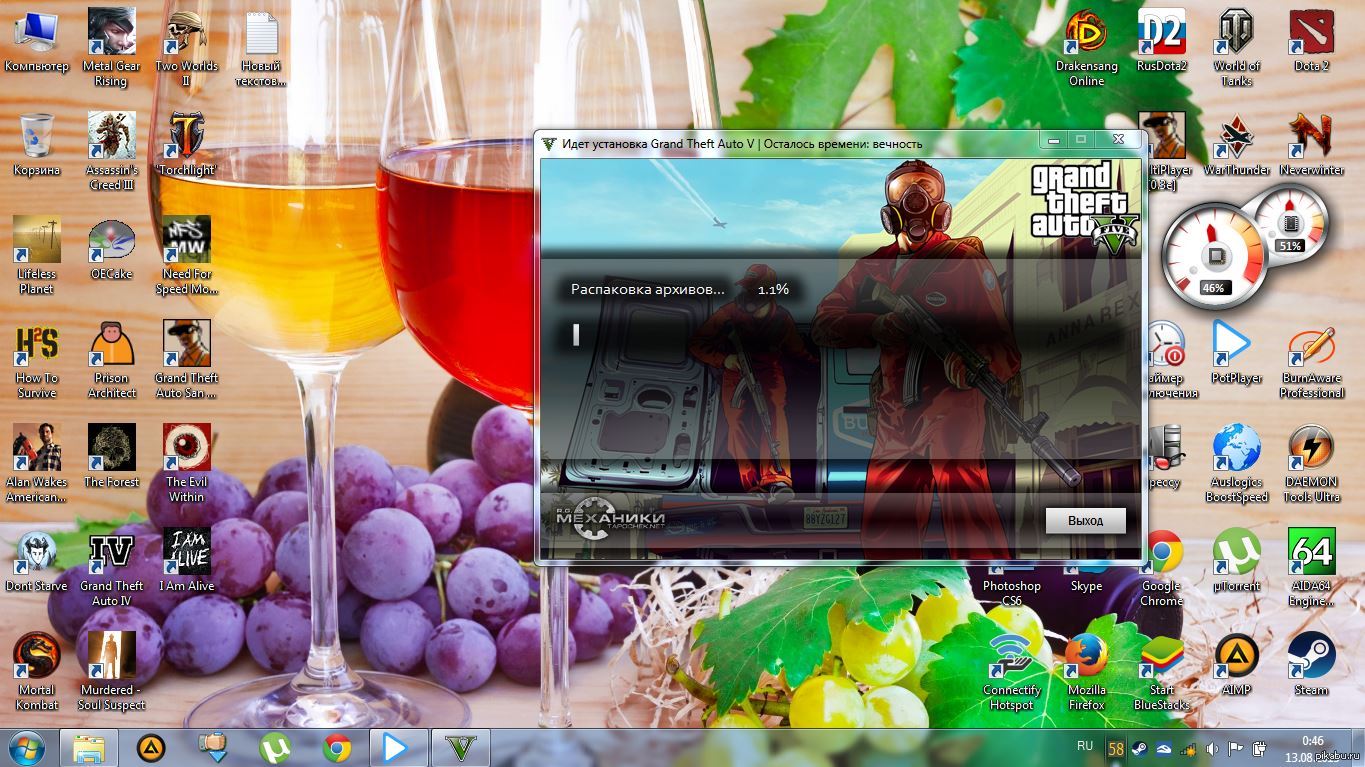This screenshot has height=767, width=1365.
Task: Select Neverwinter desktop shortcut
Action: tap(1311, 145)
